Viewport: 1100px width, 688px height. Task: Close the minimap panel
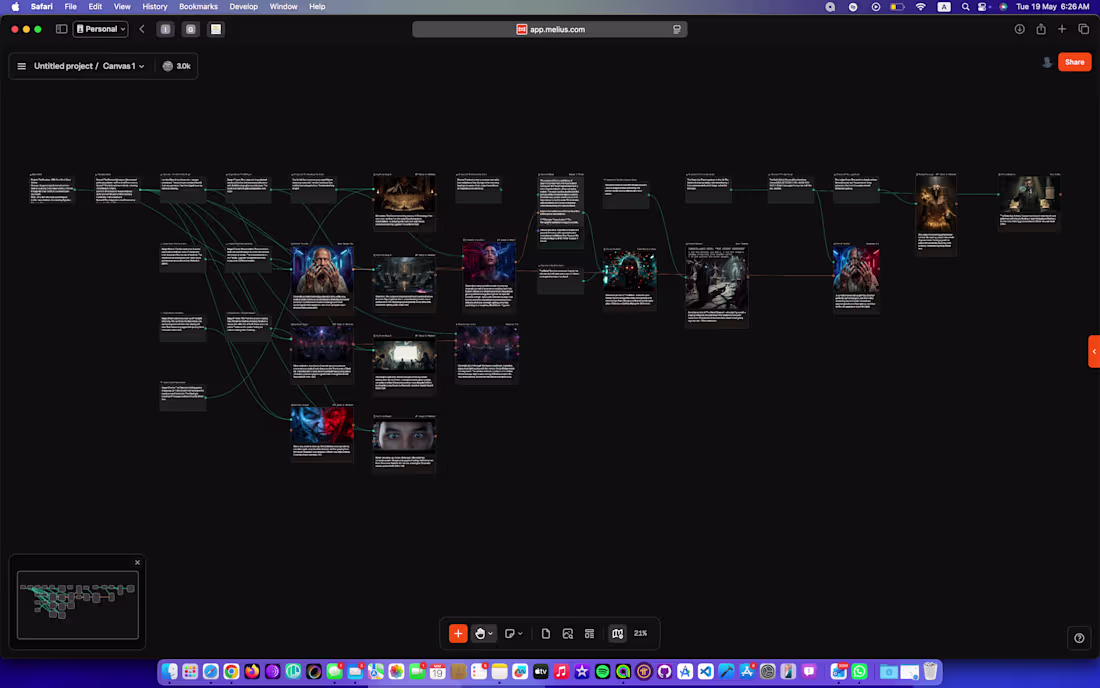[138, 562]
